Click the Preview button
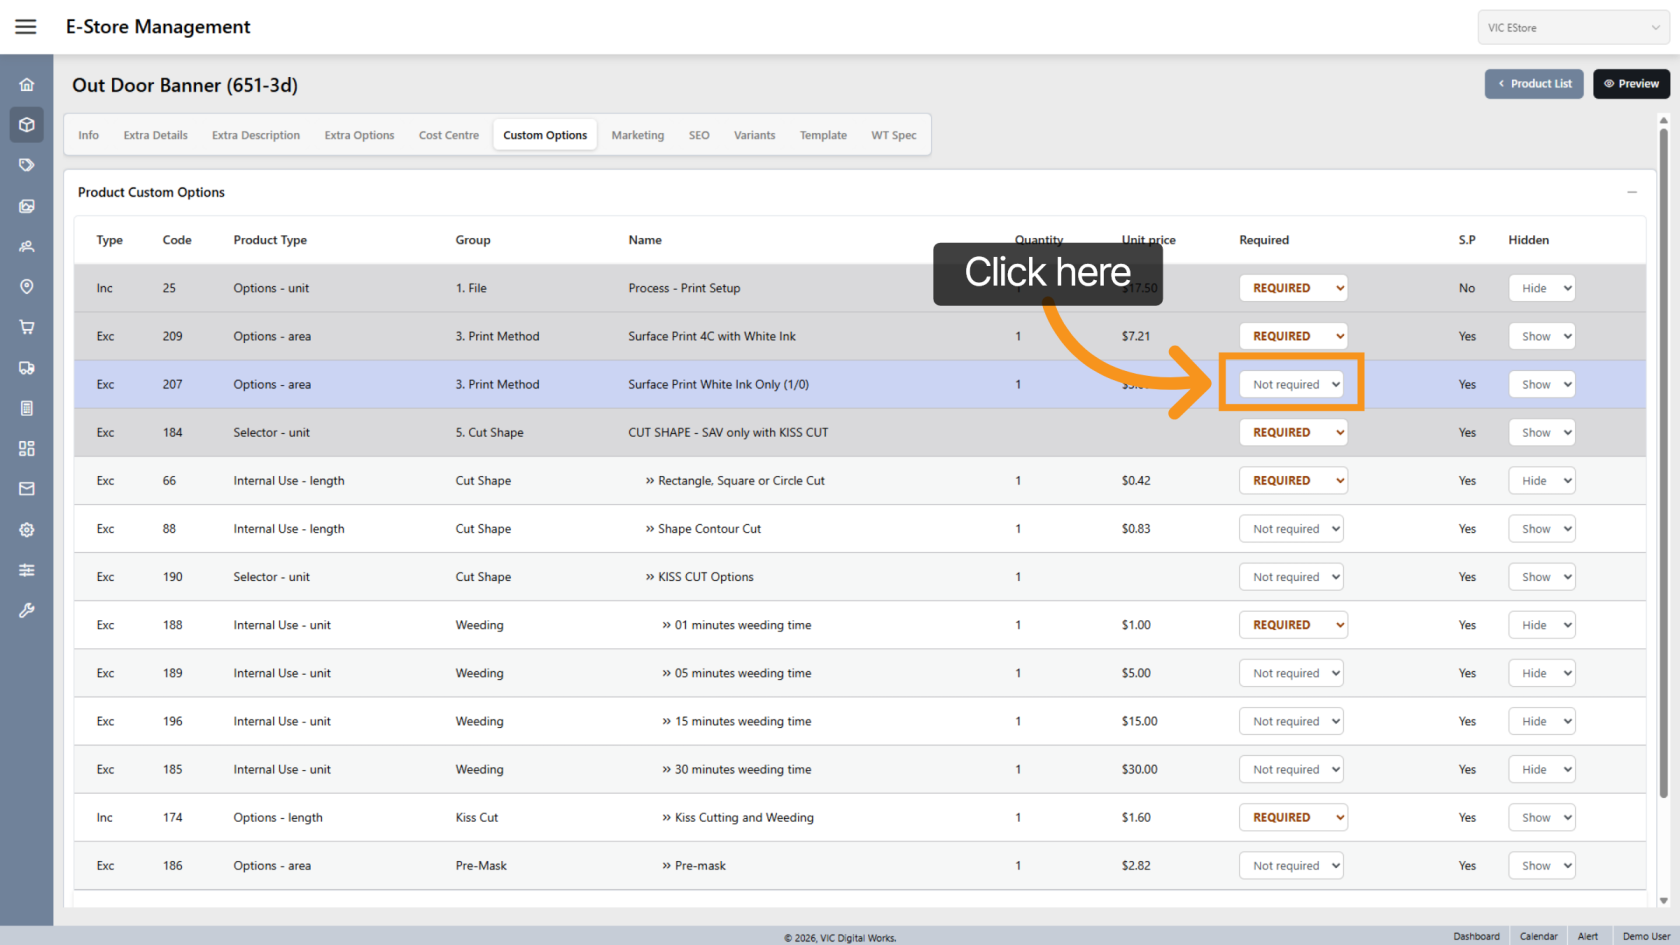 point(1631,84)
